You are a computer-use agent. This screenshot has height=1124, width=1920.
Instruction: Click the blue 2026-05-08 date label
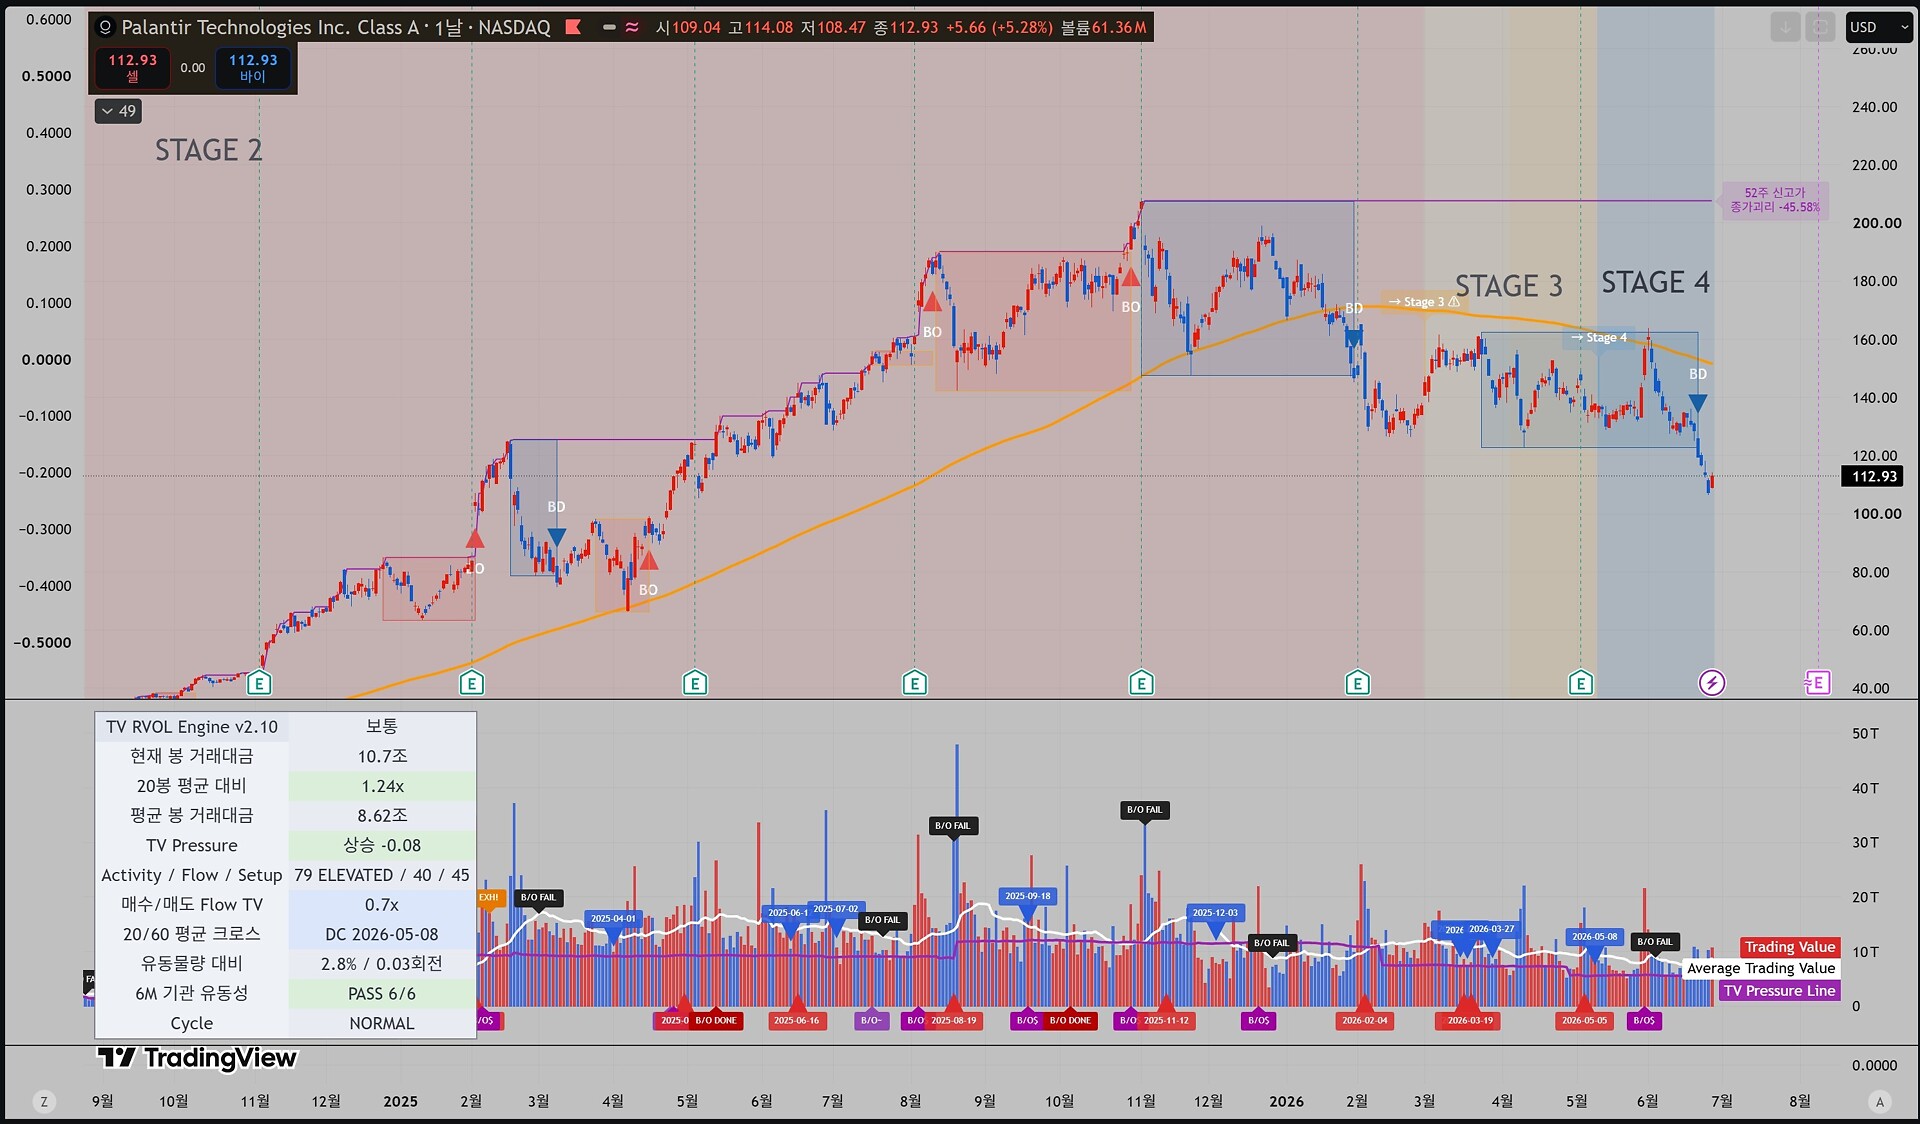coord(1594,937)
